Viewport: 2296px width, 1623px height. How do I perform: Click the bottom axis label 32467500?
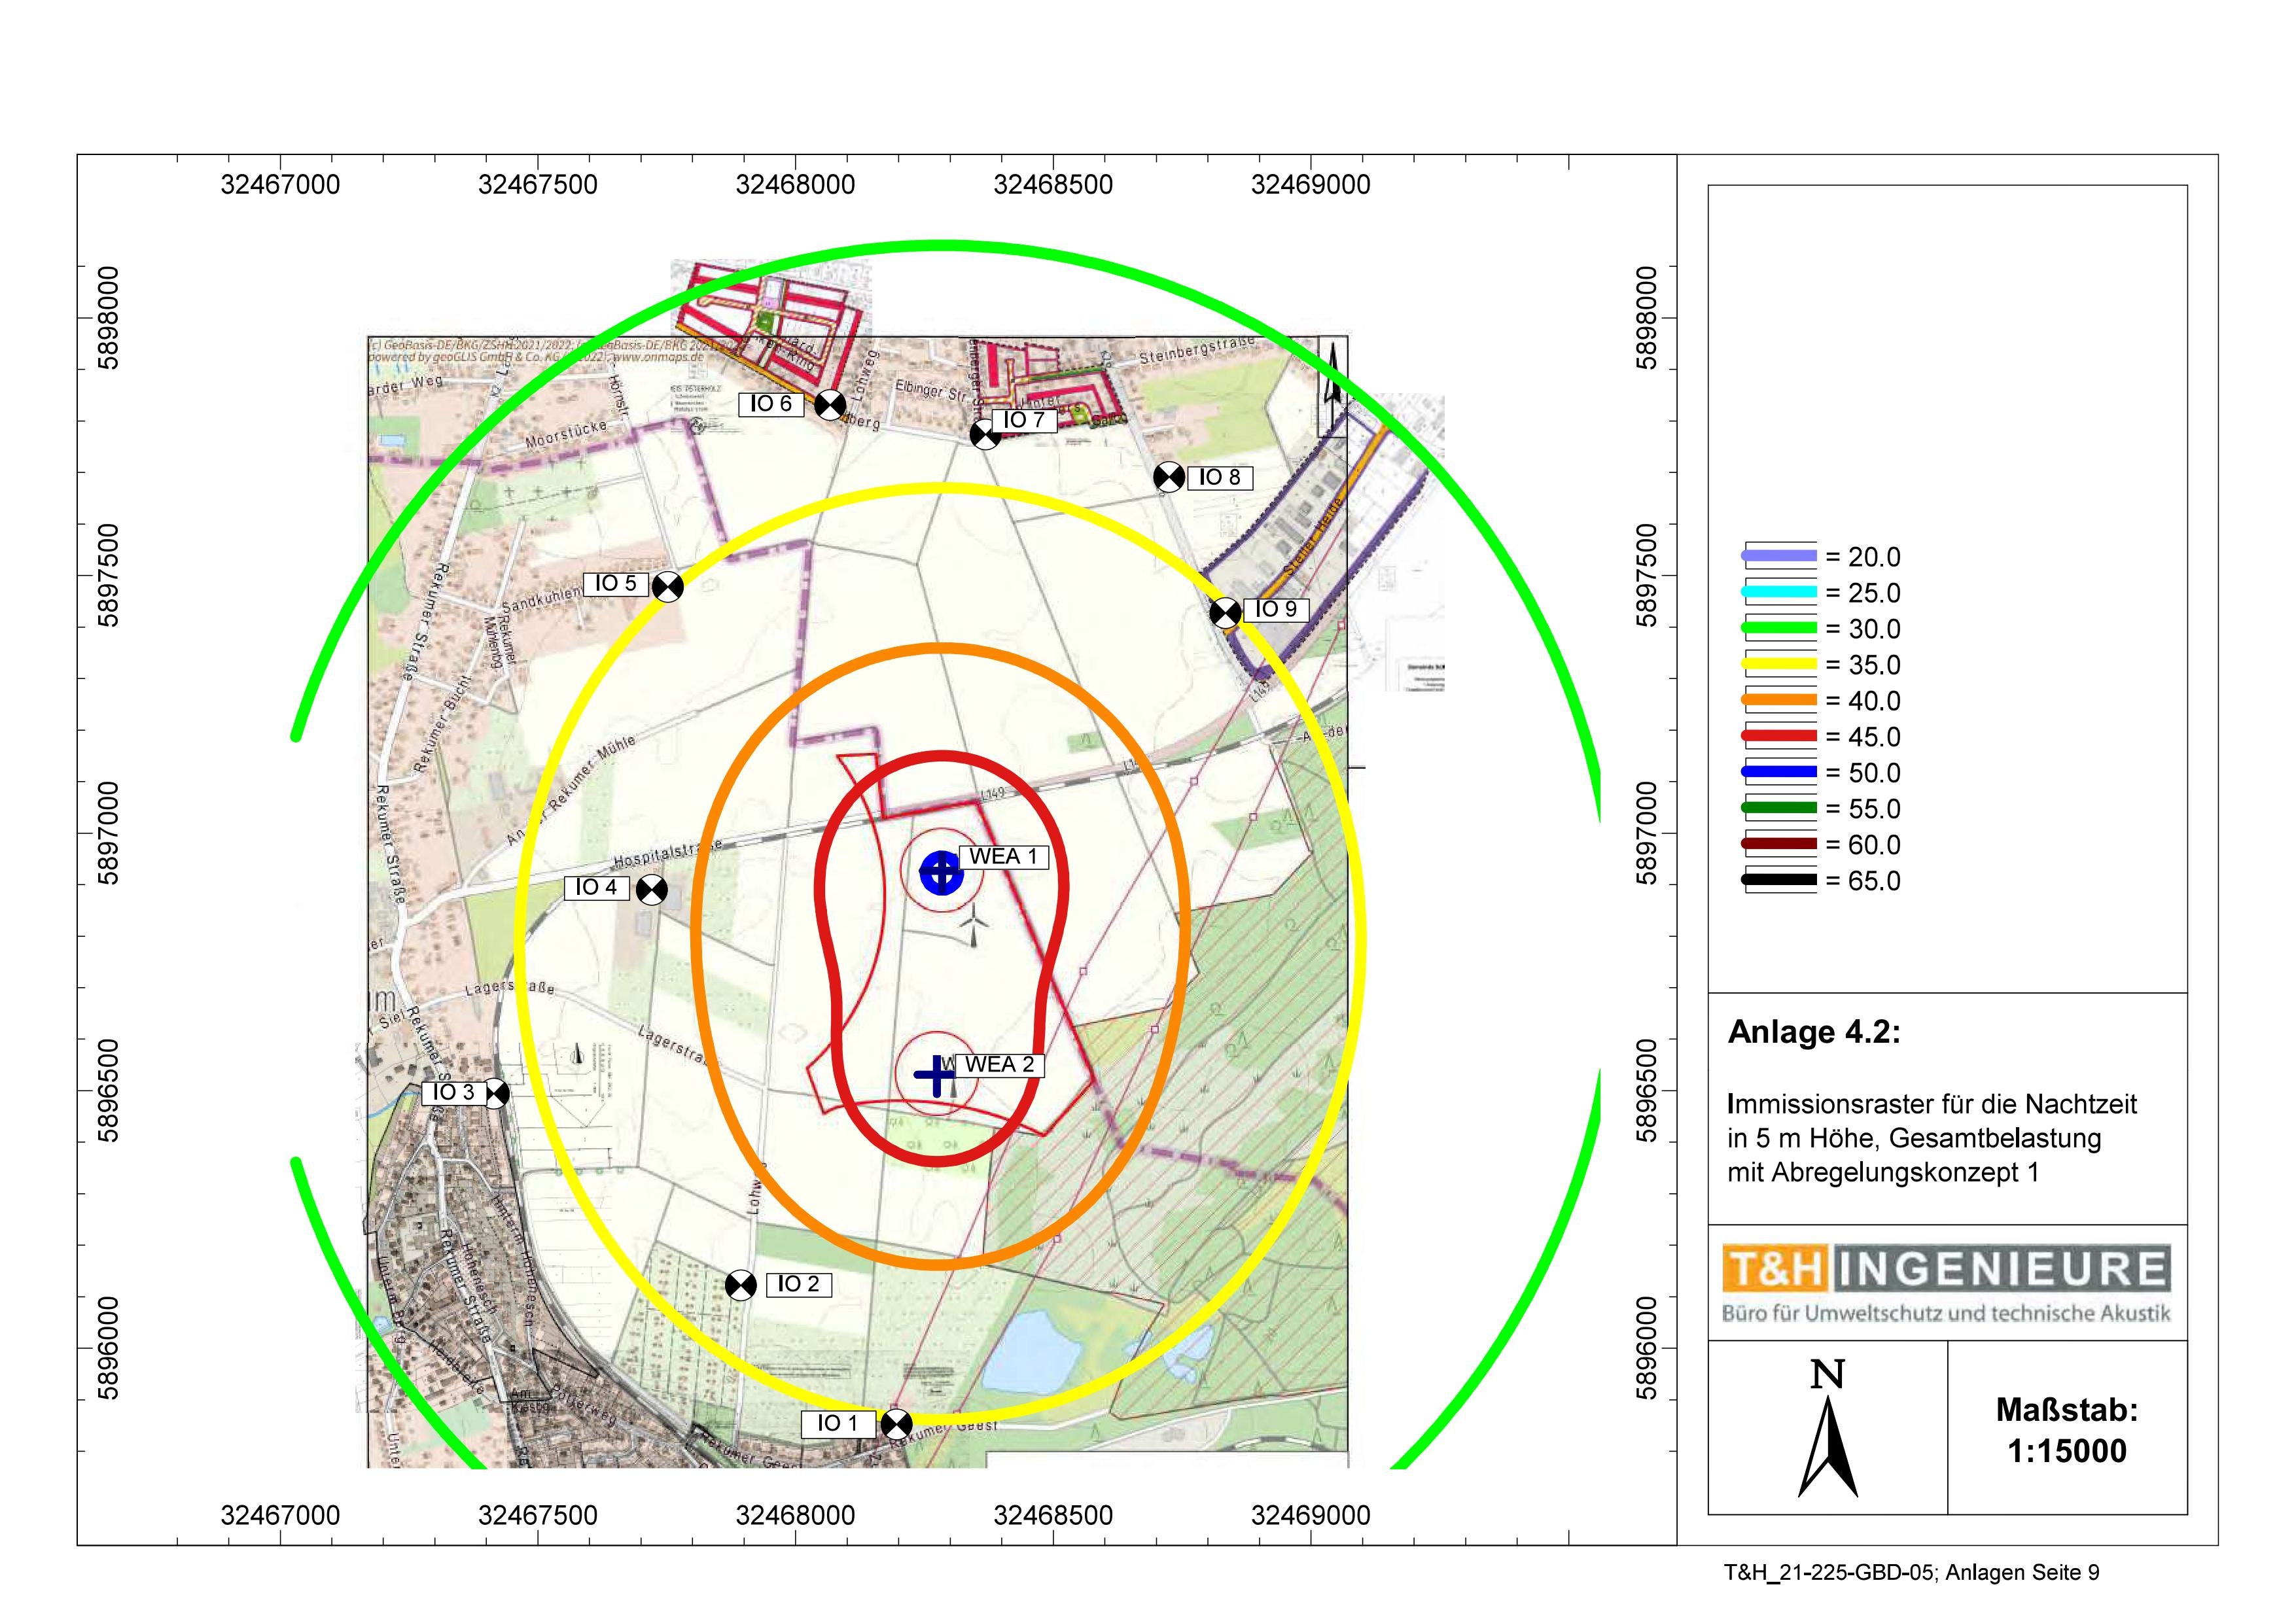(x=538, y=1515)
